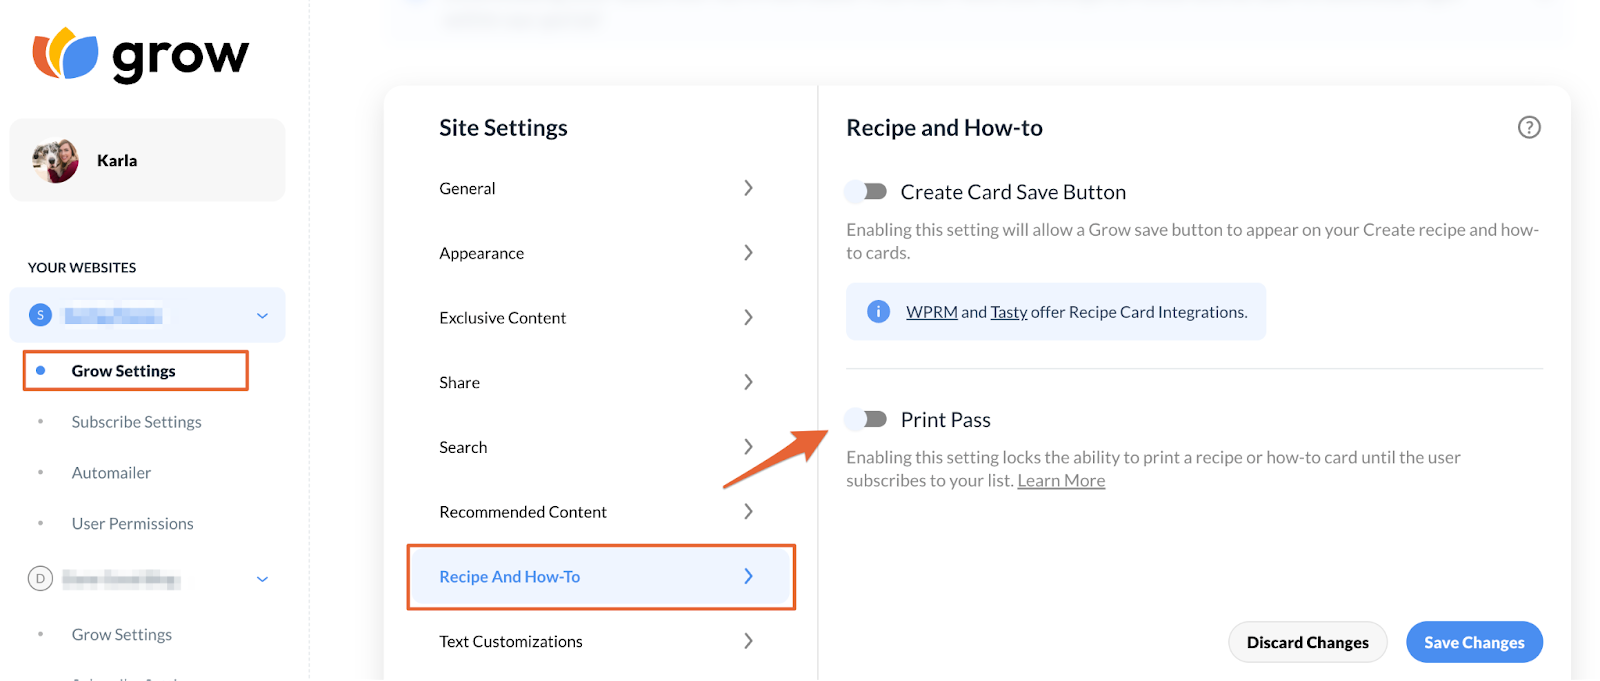
Task: Click the Grow logo in the sidebar
Action: pyautogui.click(x=140, y=56)
